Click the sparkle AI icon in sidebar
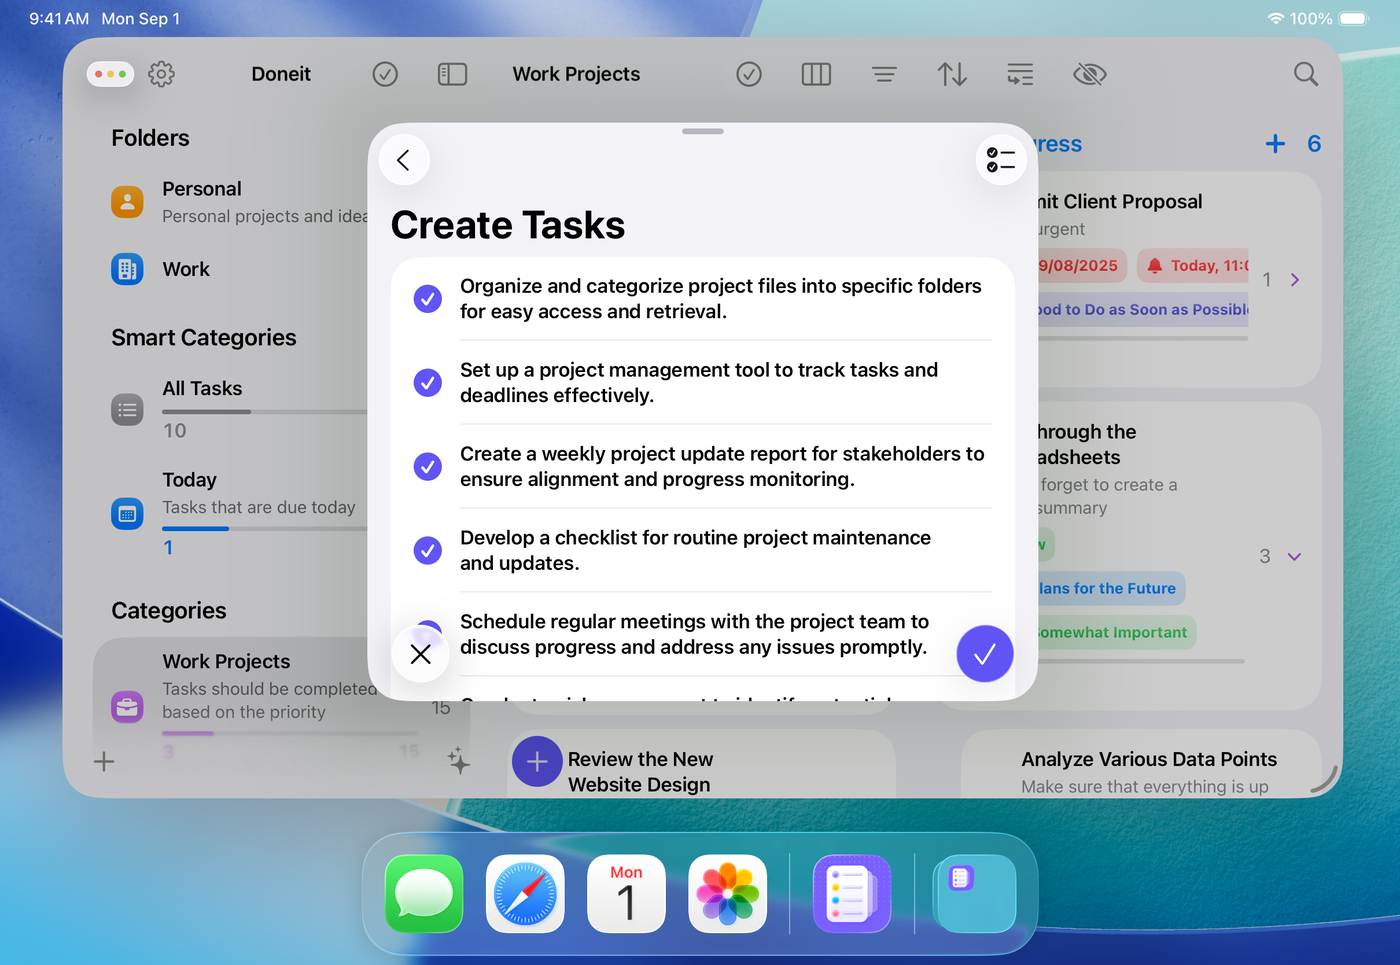The image size is (1400, 965). coord(458,761)
